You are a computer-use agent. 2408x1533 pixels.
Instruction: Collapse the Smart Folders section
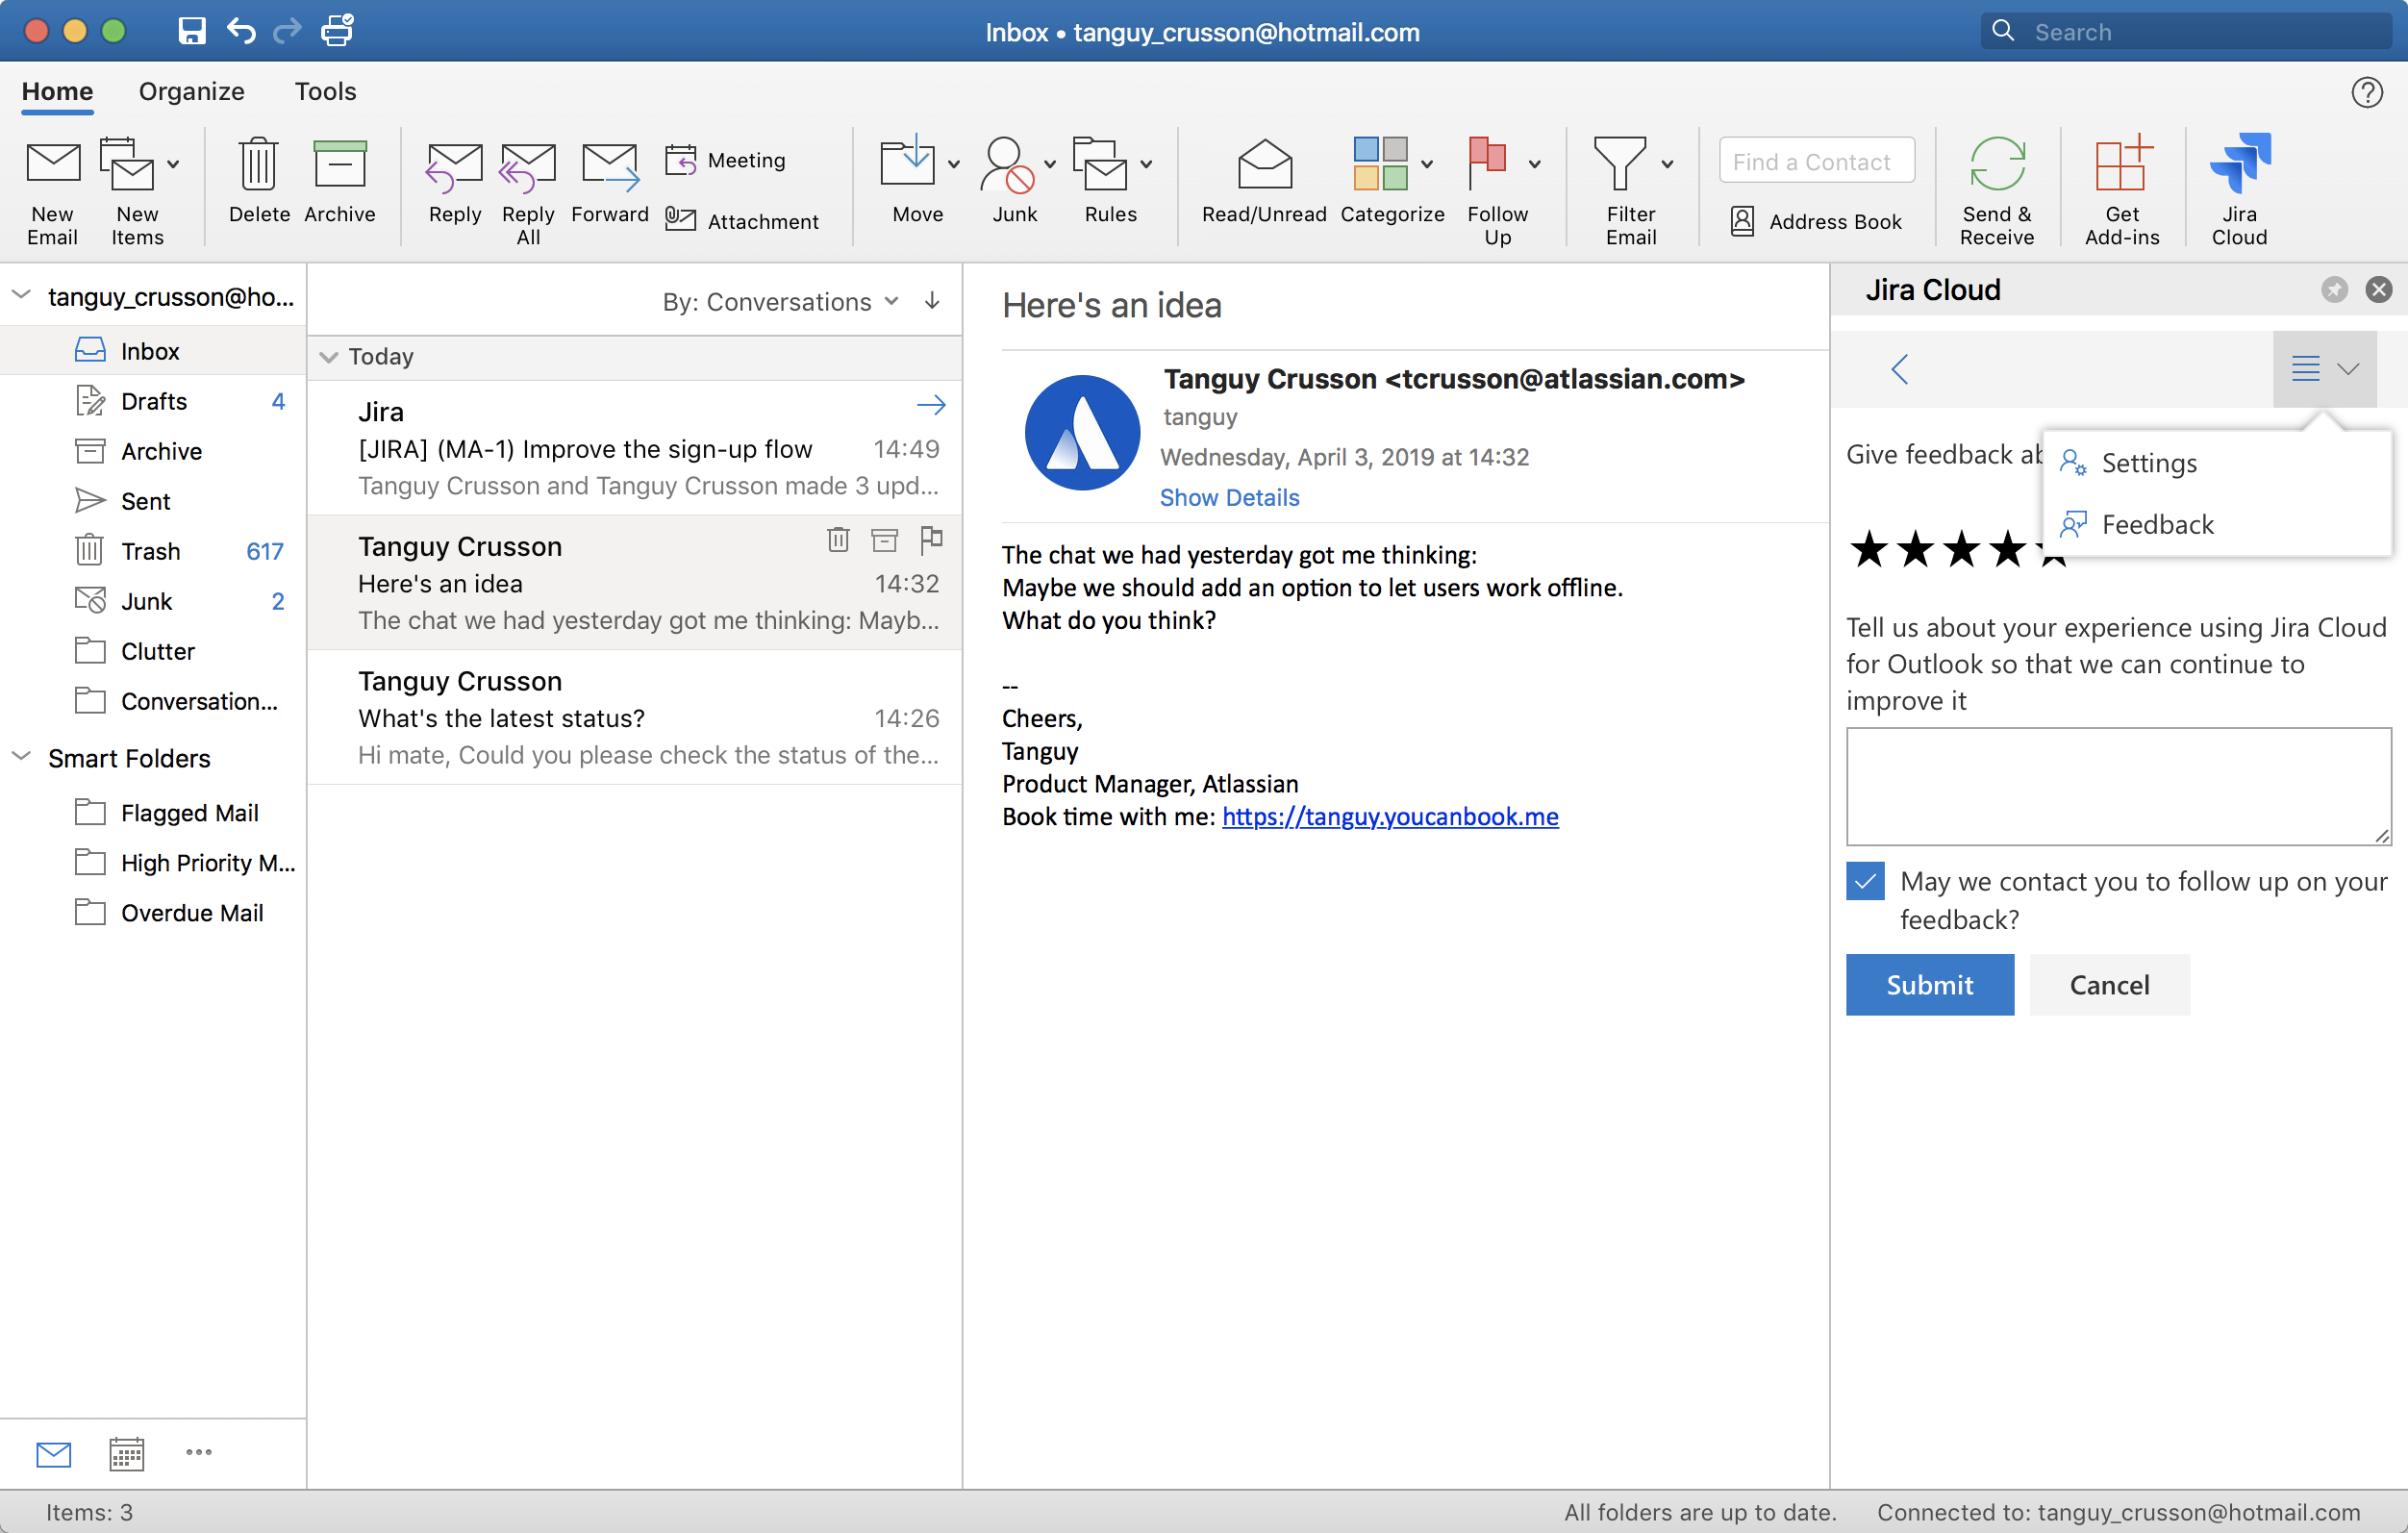pos(21,757)
